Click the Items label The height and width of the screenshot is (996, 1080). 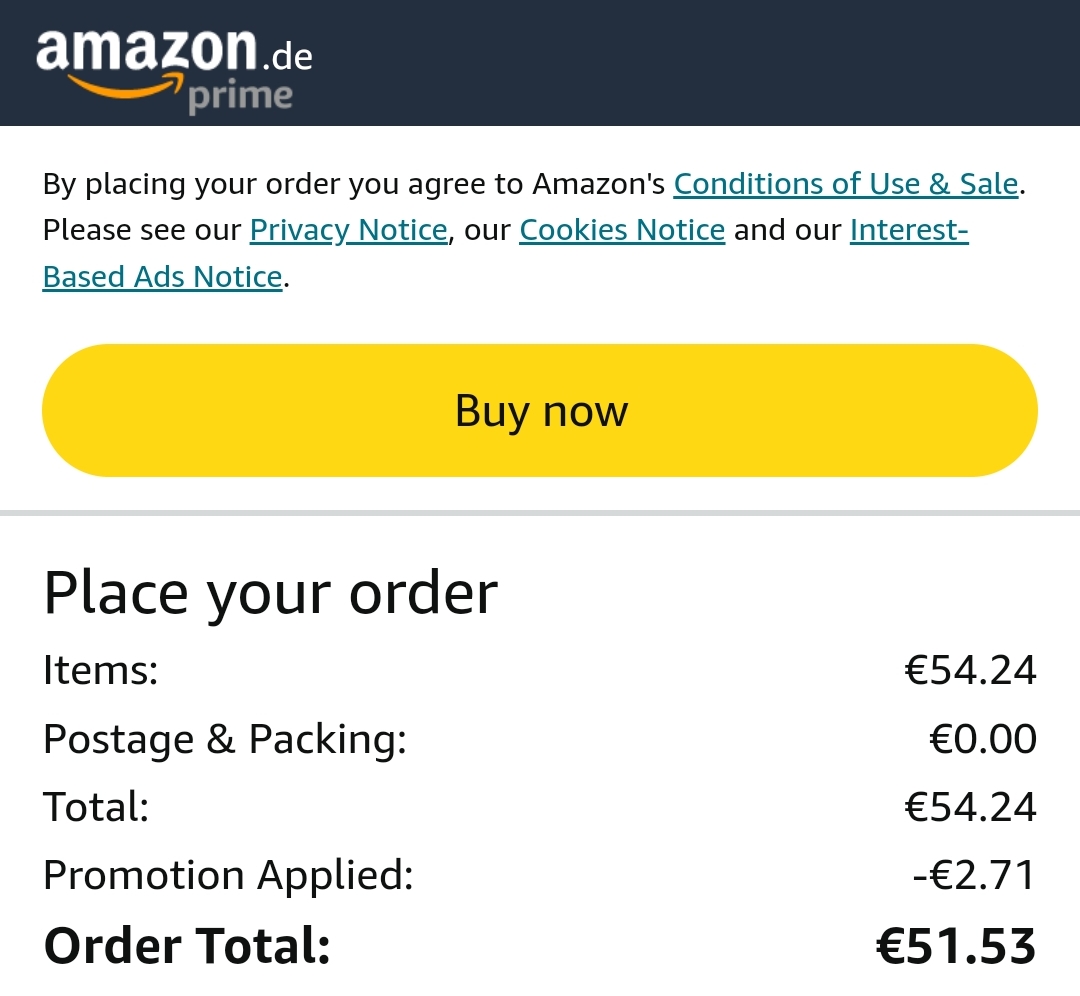click(x=101, y=670)
